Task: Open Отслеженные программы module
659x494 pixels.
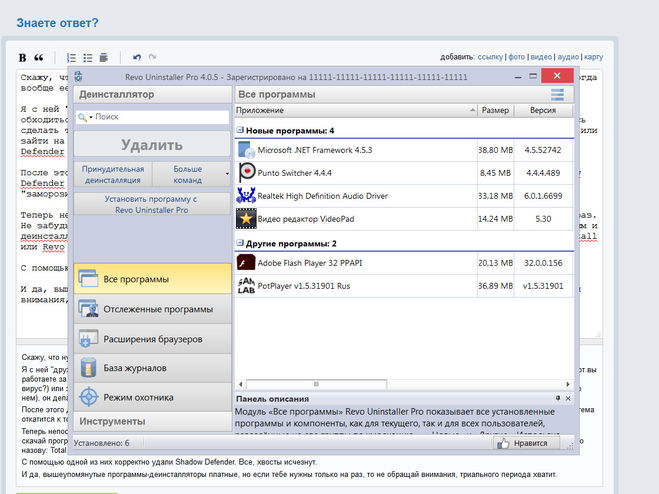Action: pyautogui.click(x=153, y=309)
